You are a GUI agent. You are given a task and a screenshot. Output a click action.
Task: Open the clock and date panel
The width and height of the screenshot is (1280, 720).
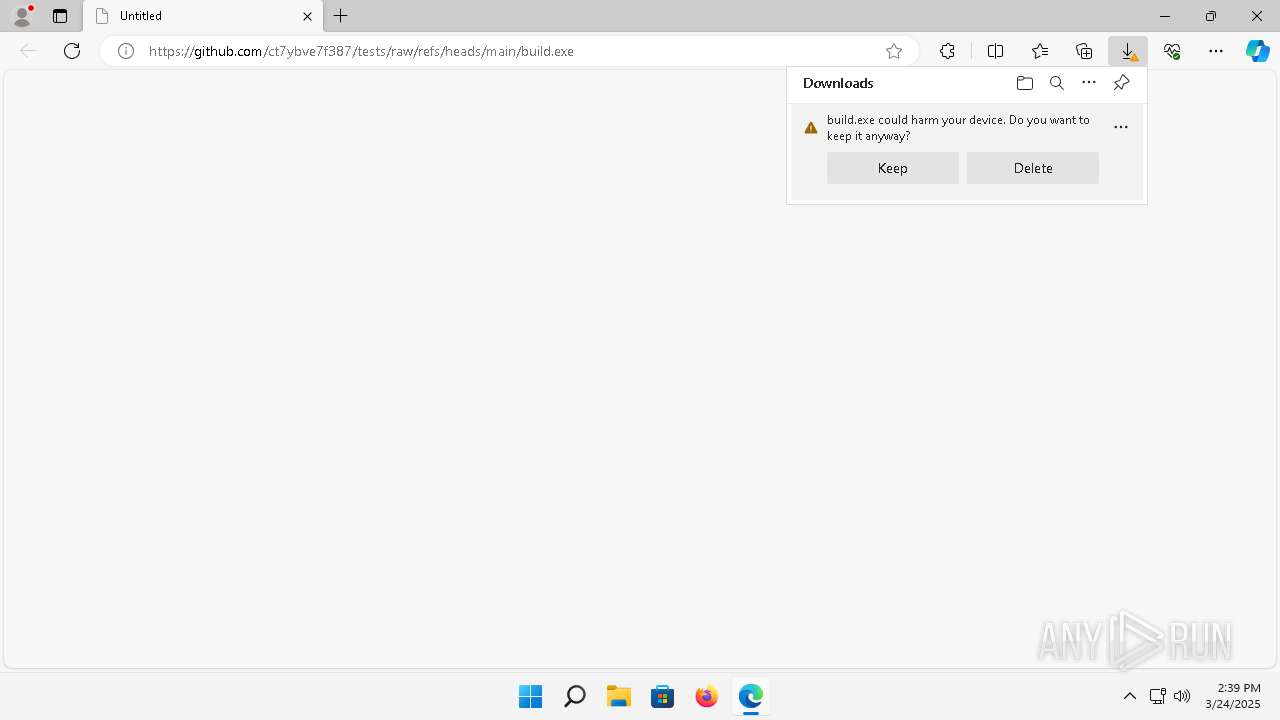tap(1232, 696)
